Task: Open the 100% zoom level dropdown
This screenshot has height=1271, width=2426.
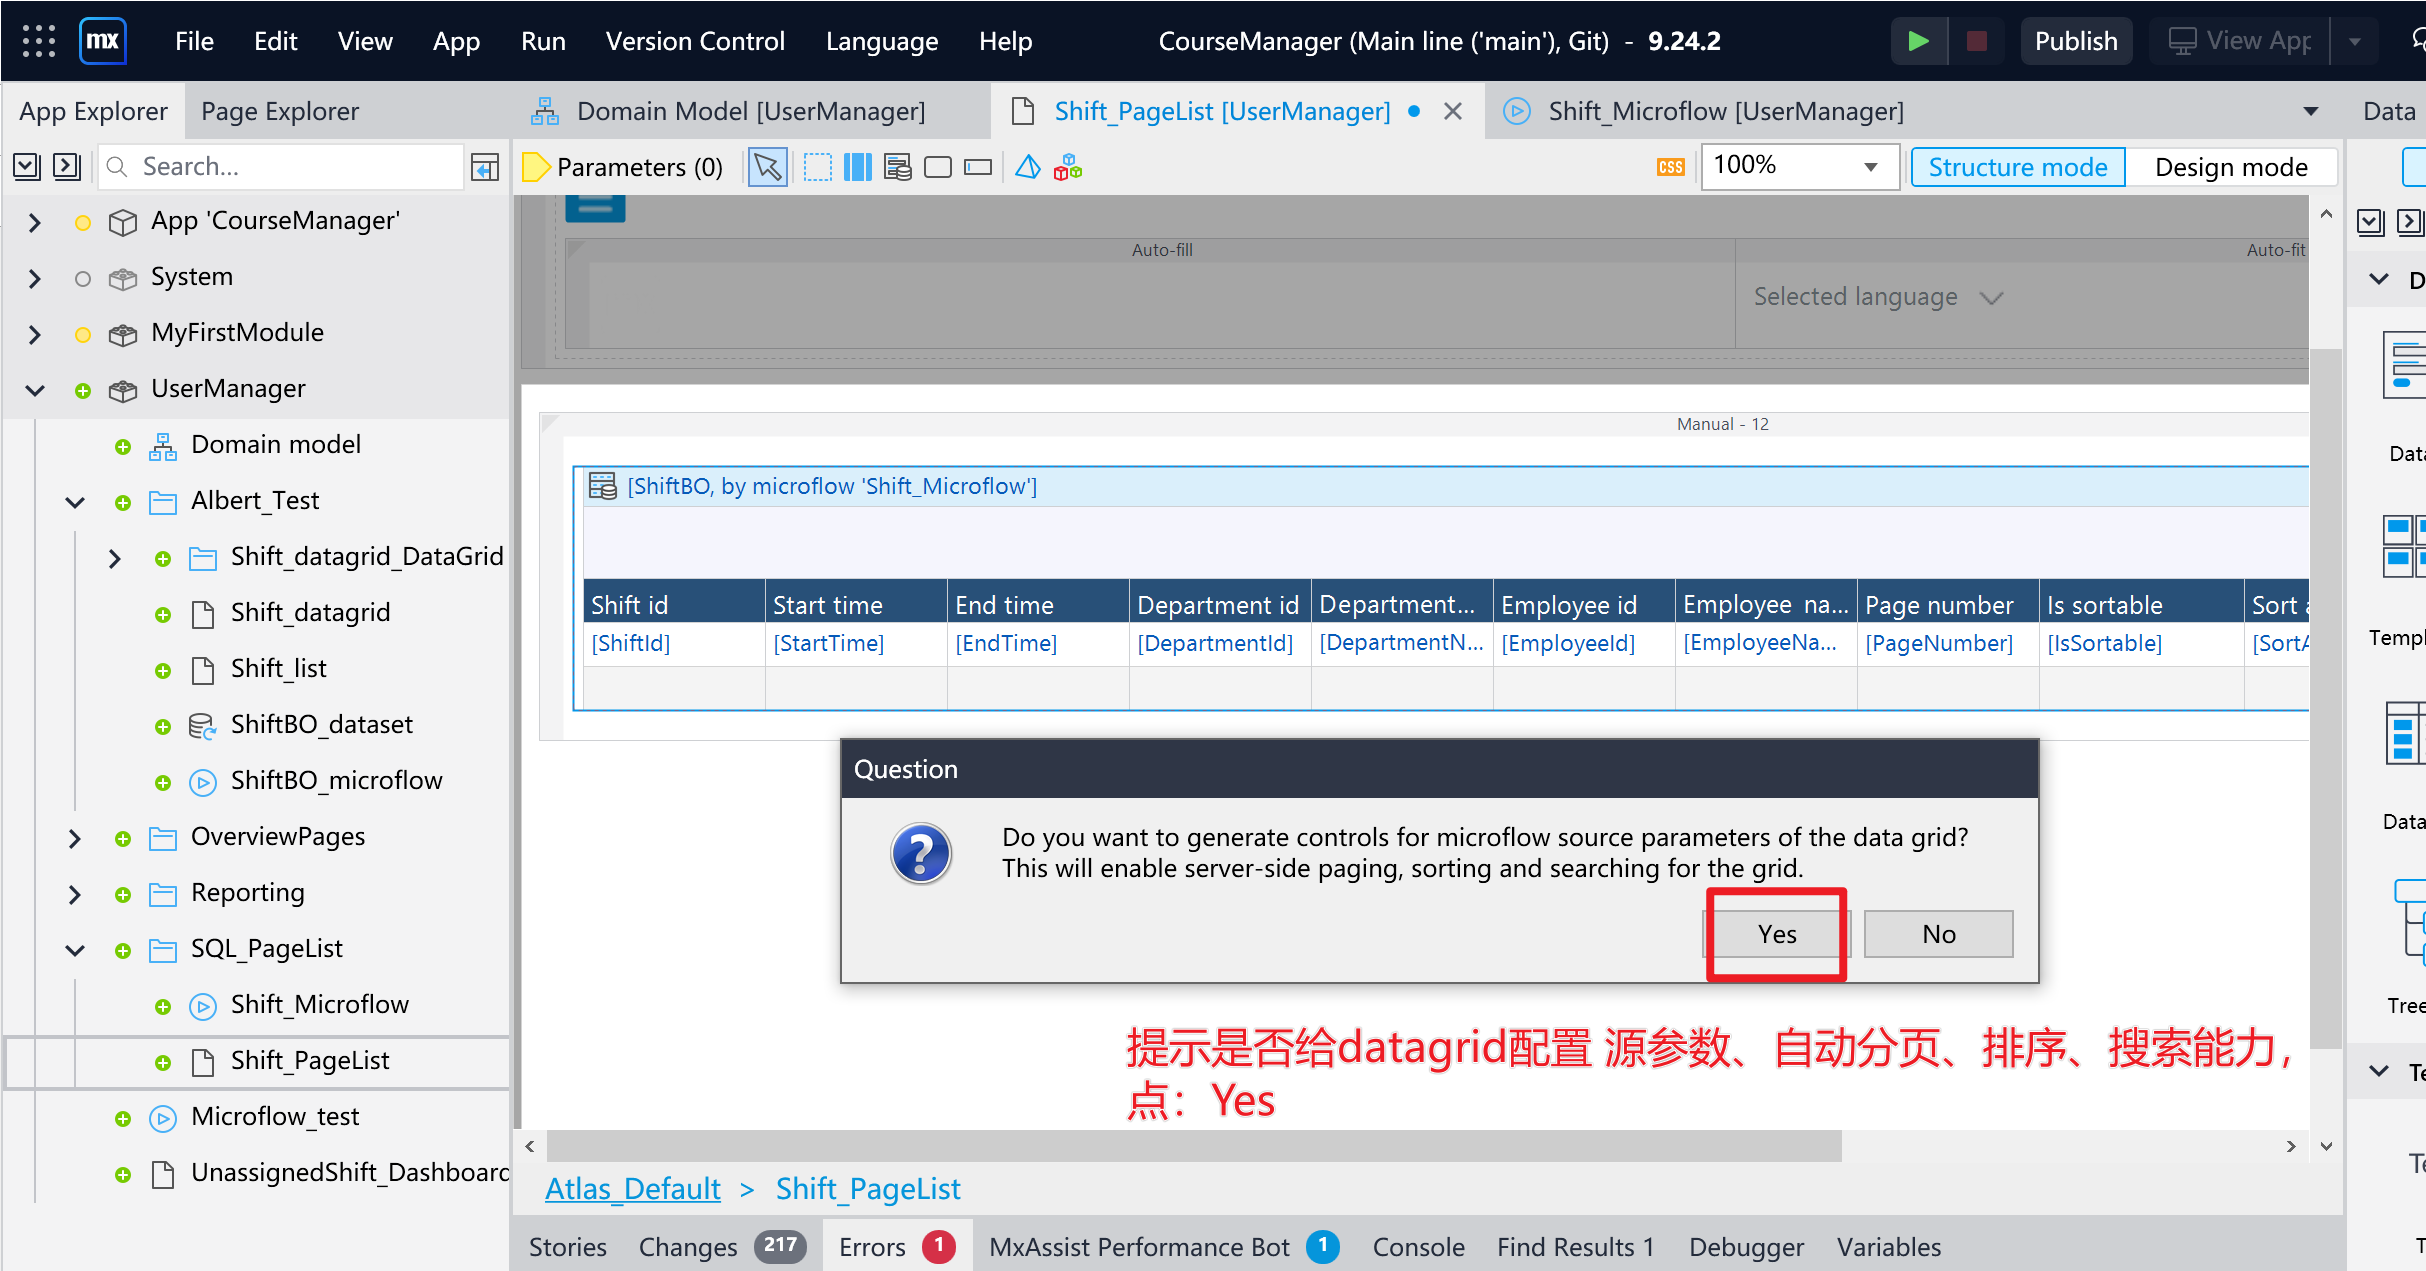Action: click(1799, 166)
